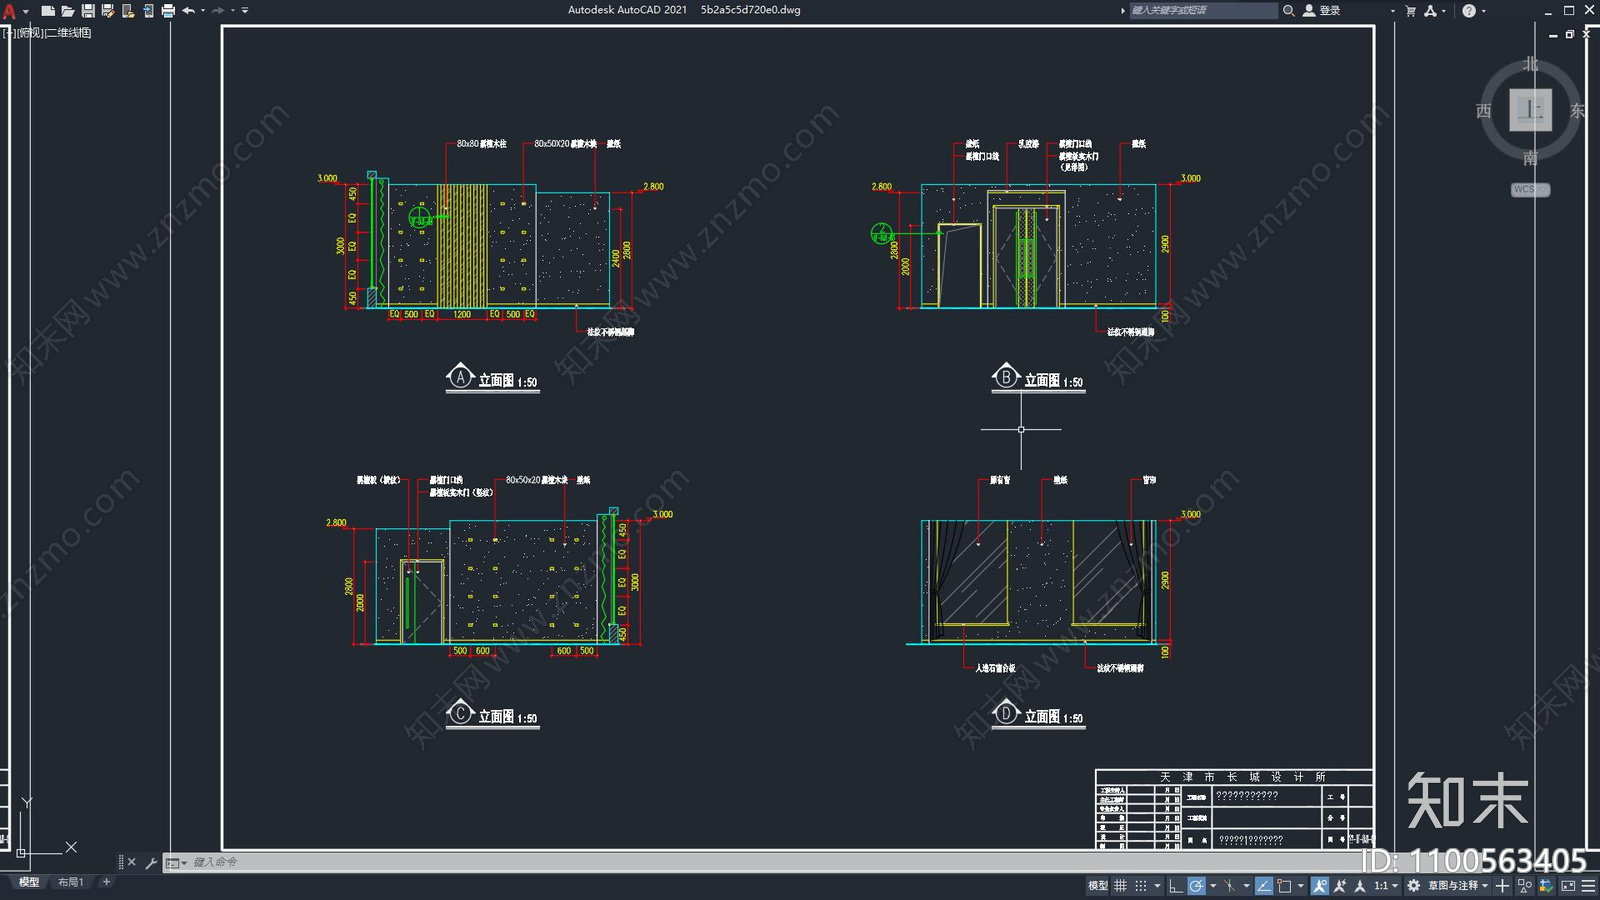Open the application menu dropdown arrow
Screen dimensions: 1600x900
coord(26,11)
